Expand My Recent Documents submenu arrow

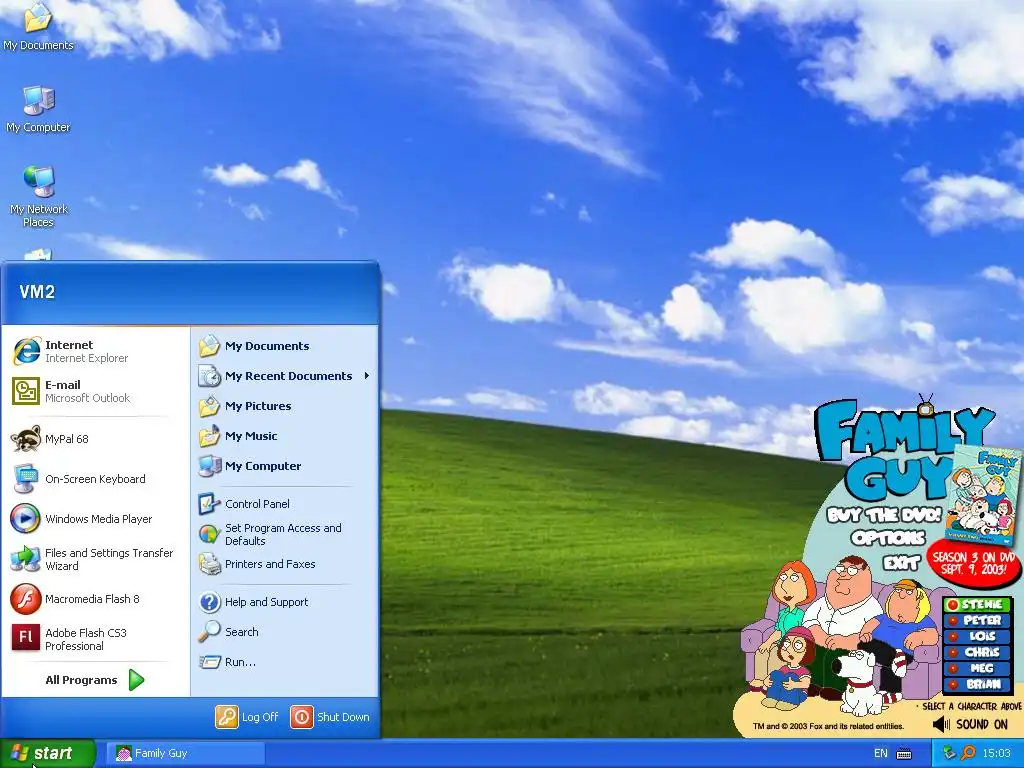pos(367,376)
